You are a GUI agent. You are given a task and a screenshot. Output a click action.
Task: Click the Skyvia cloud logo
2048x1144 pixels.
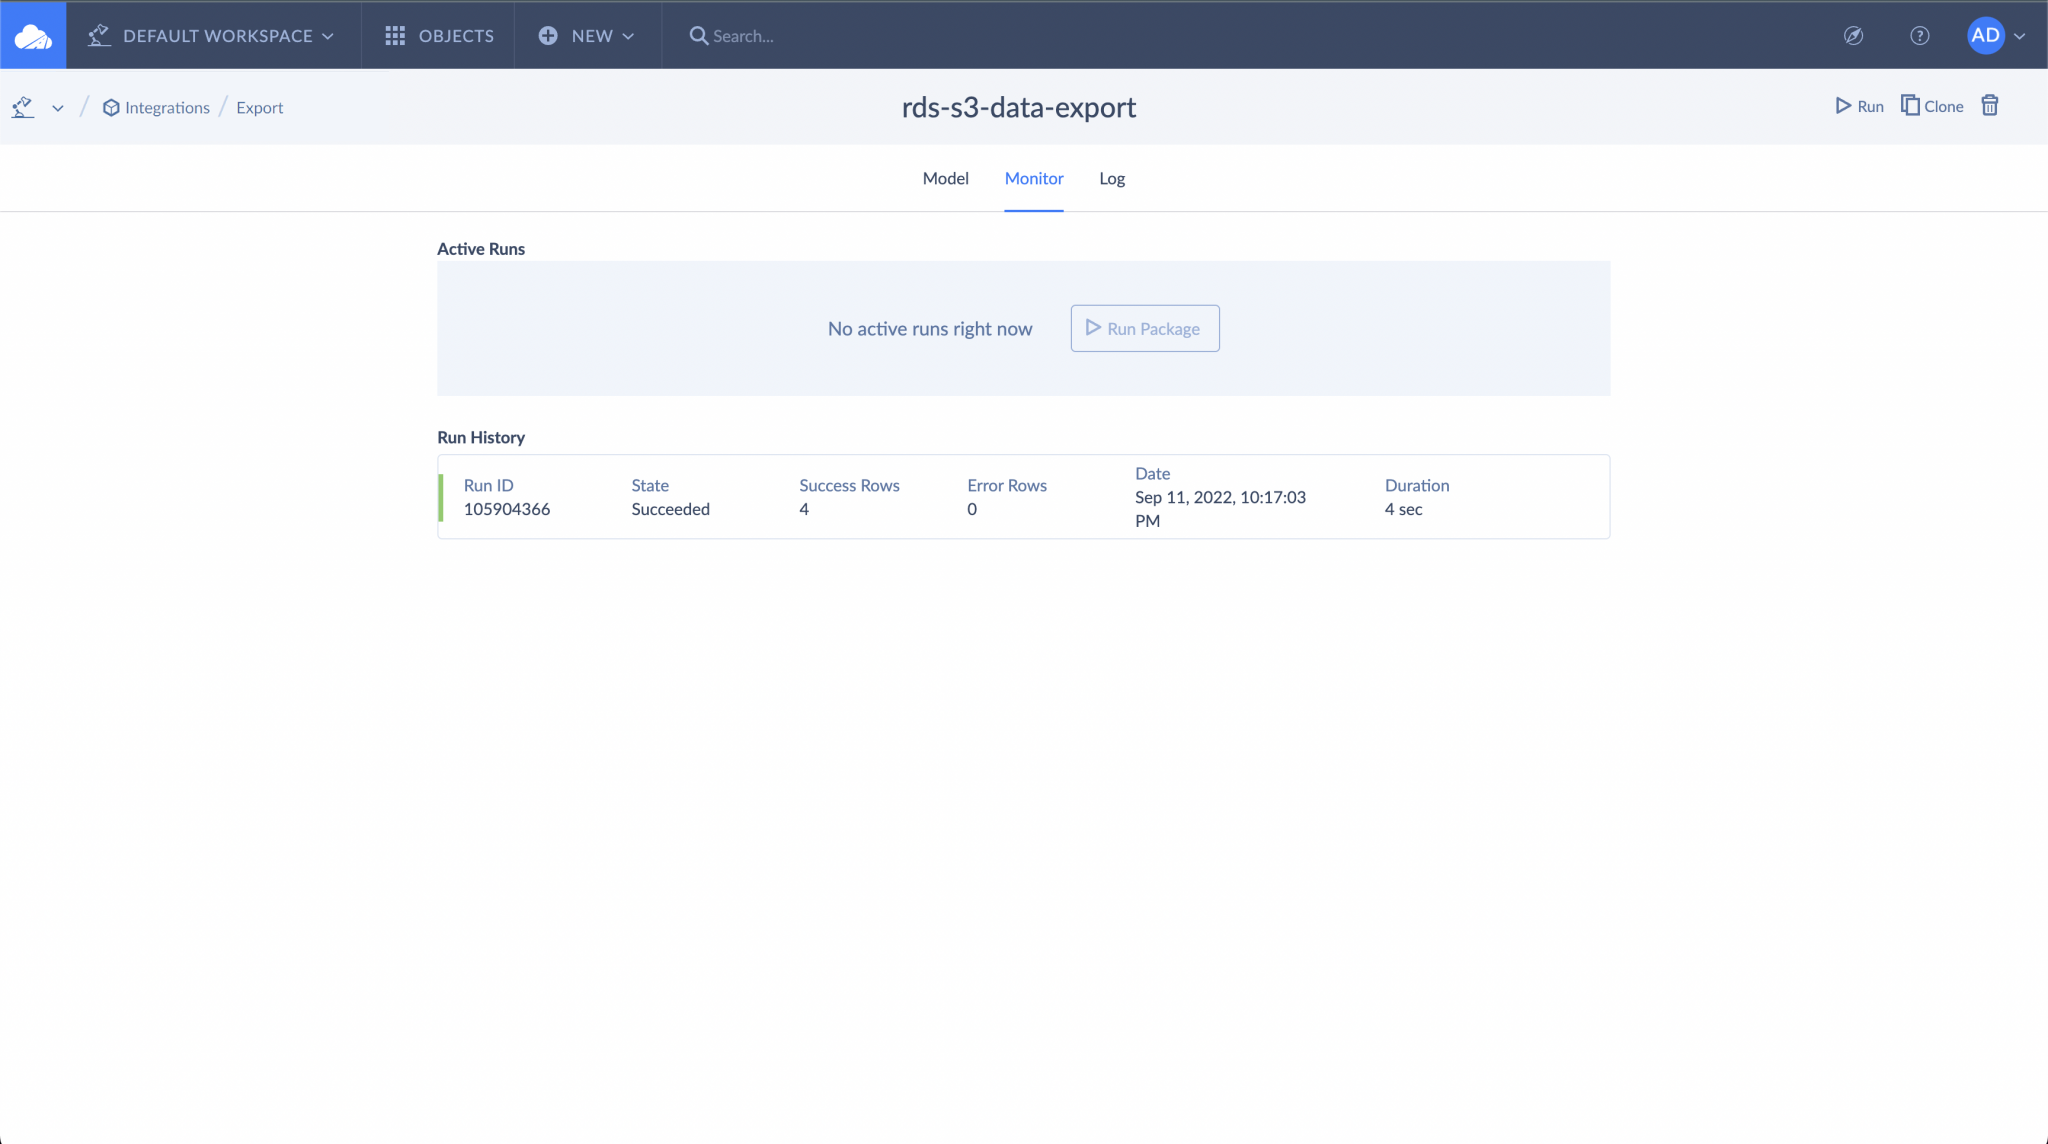click(x=33, y=35)
